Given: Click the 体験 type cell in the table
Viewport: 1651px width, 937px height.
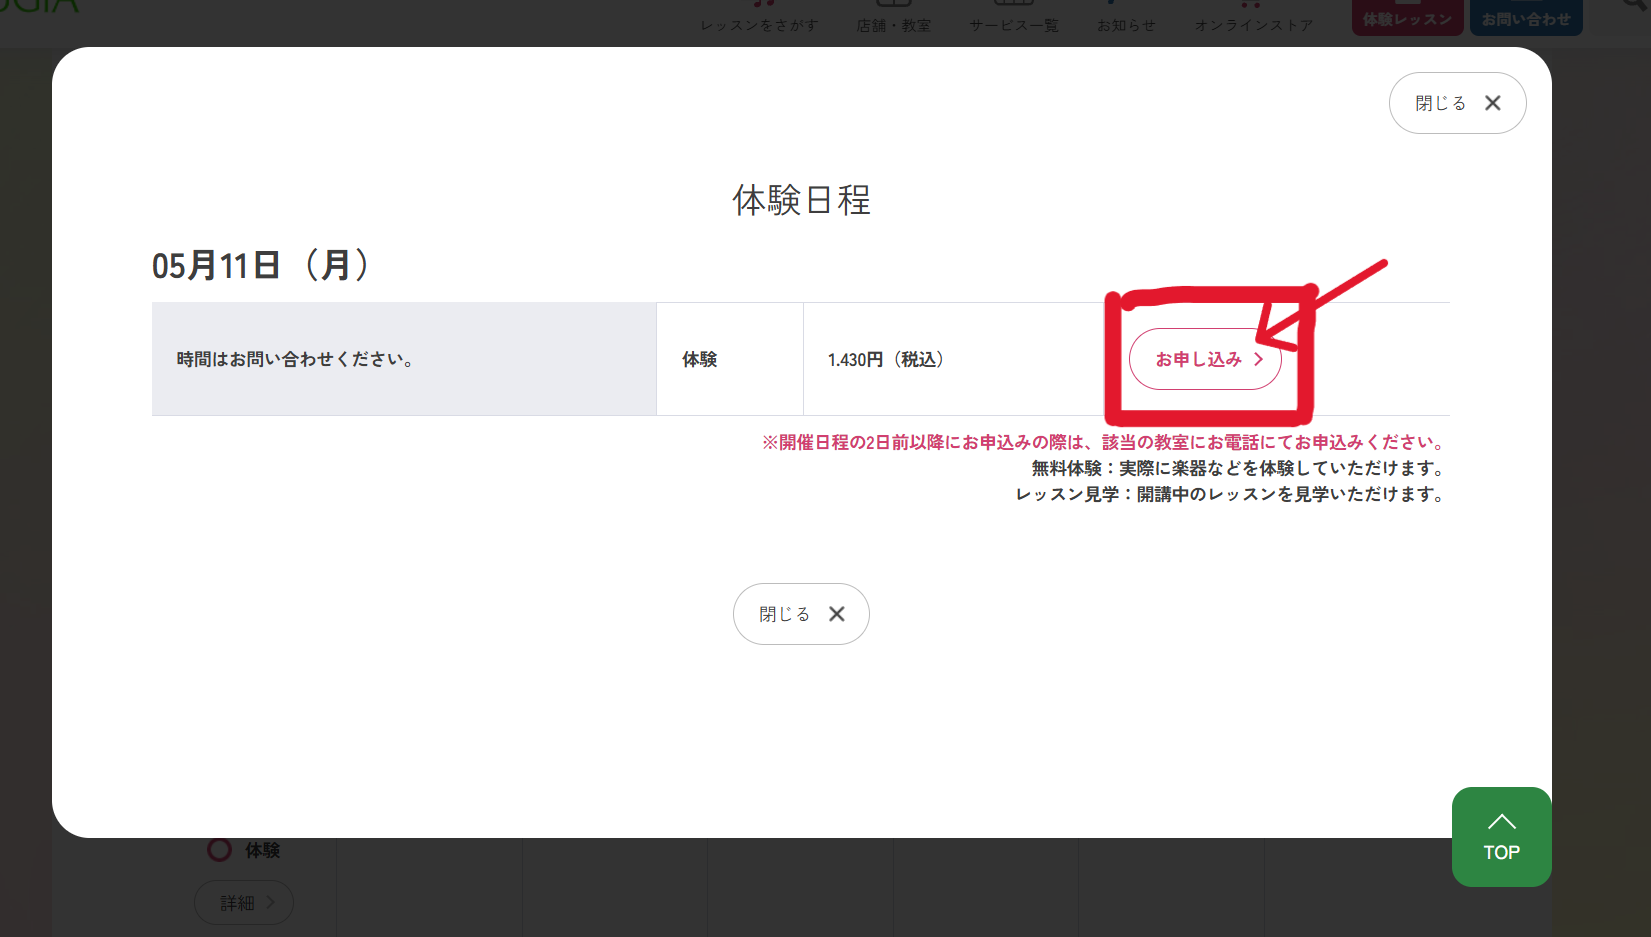Looking at the screenshot, I should (730, 359).
